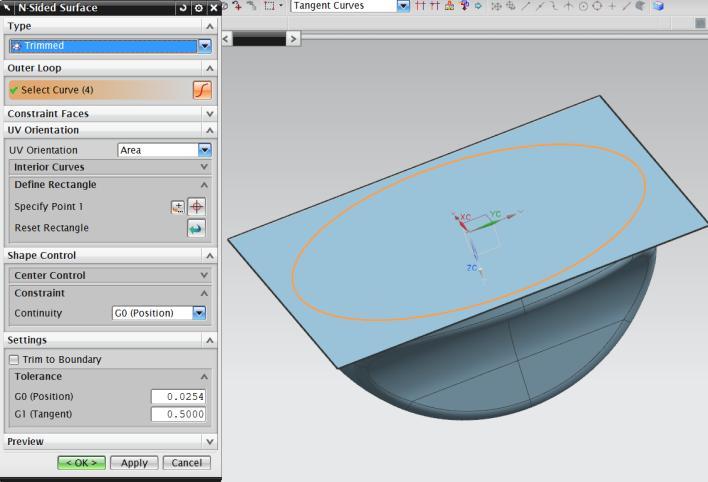Screen dimensions: 708x482
Task: Click the red curved arrow toolbar icon
Action: tap(237, 6)
